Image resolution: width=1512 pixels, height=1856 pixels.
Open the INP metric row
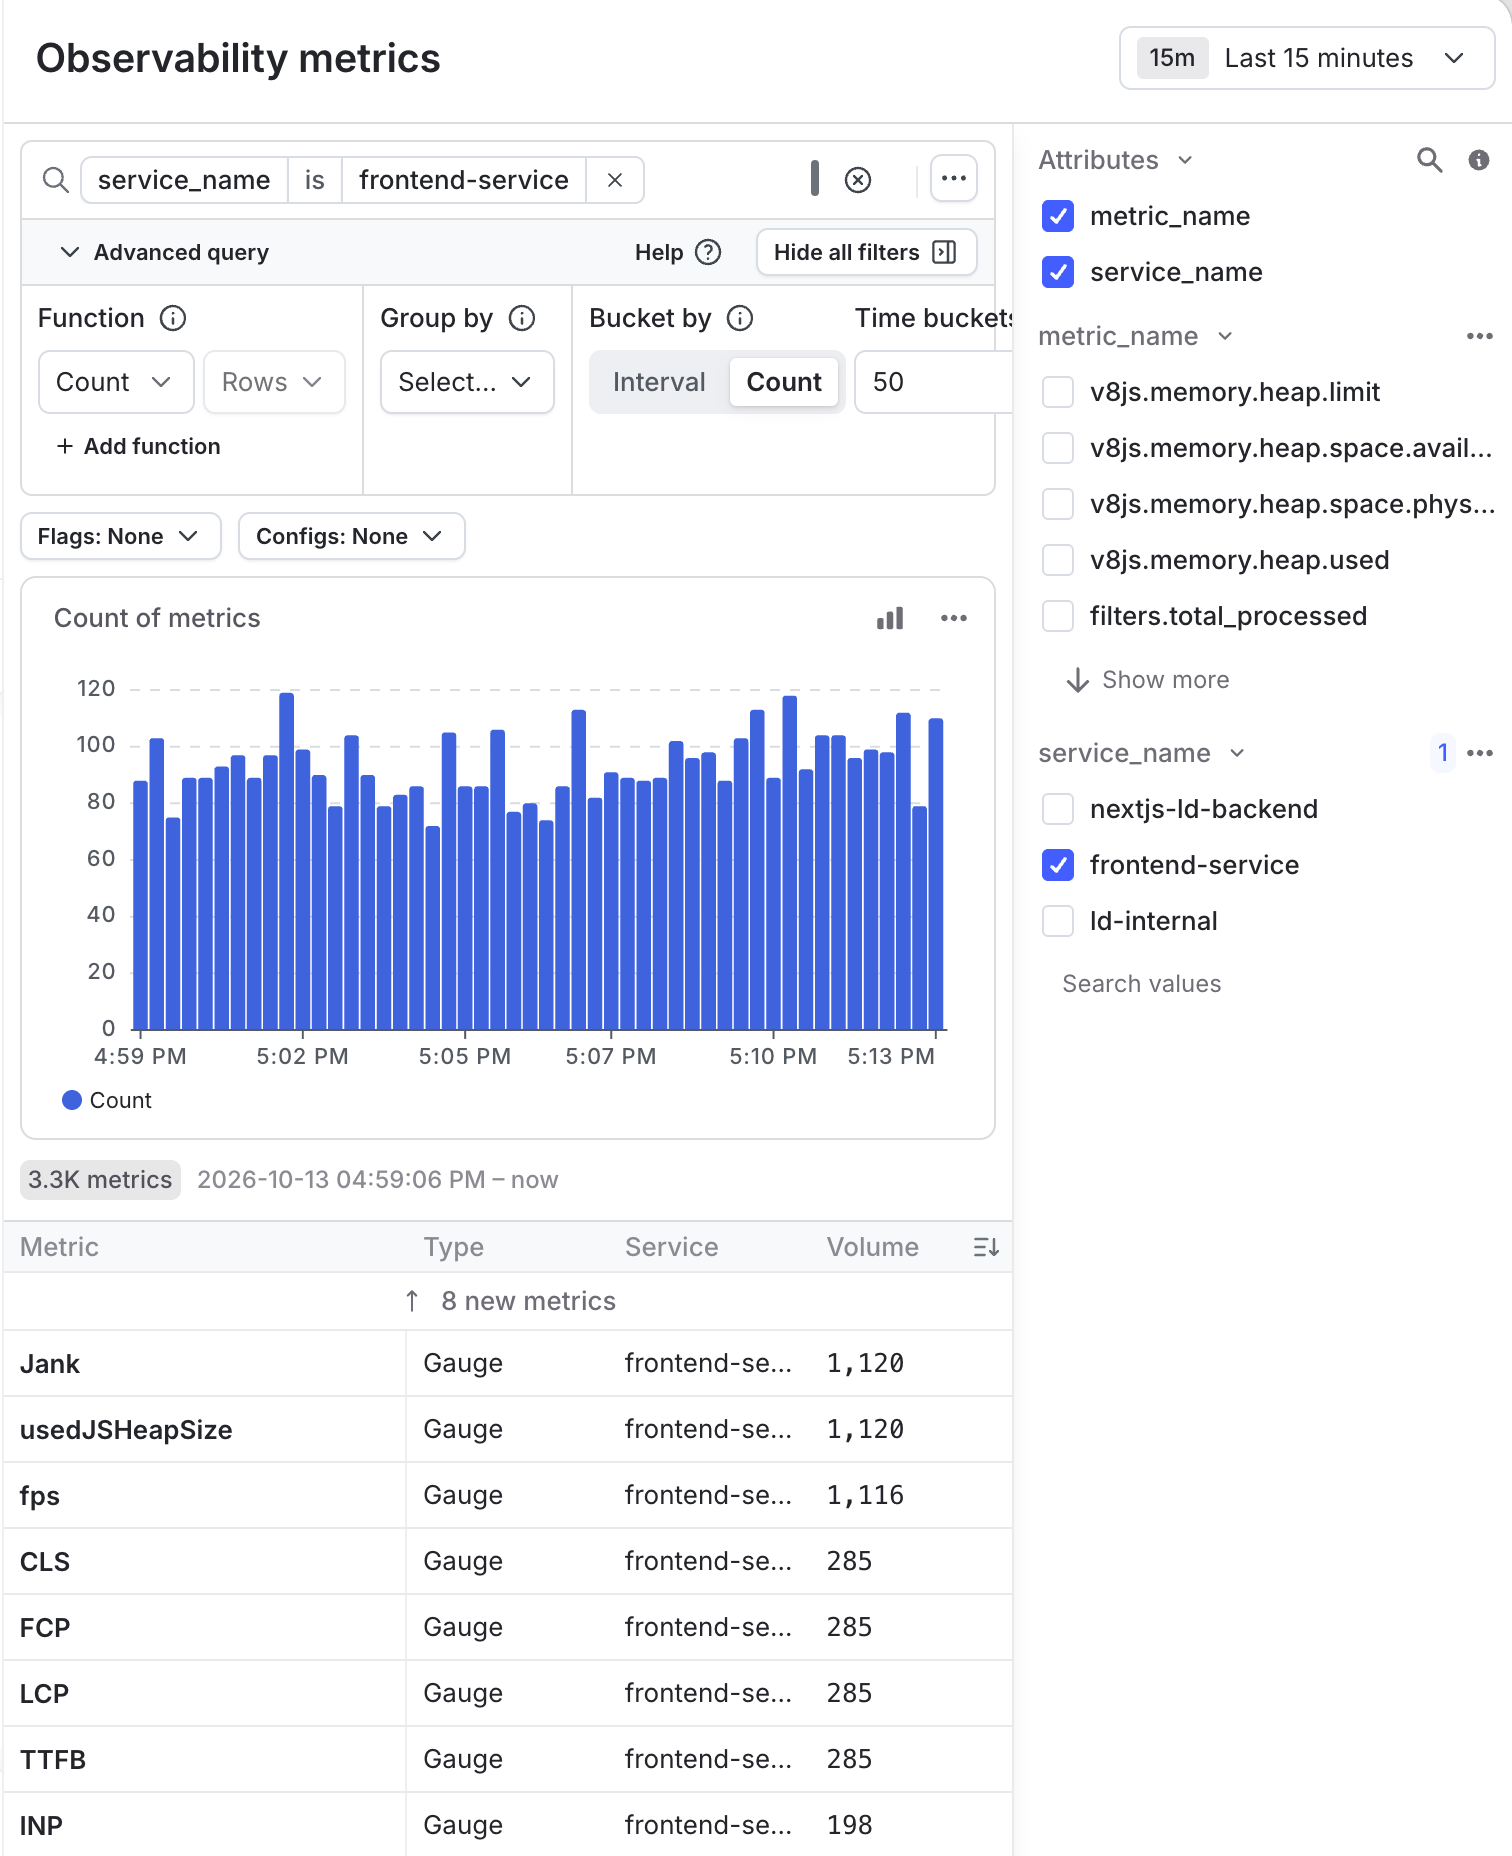click(x=508, y=1825)
